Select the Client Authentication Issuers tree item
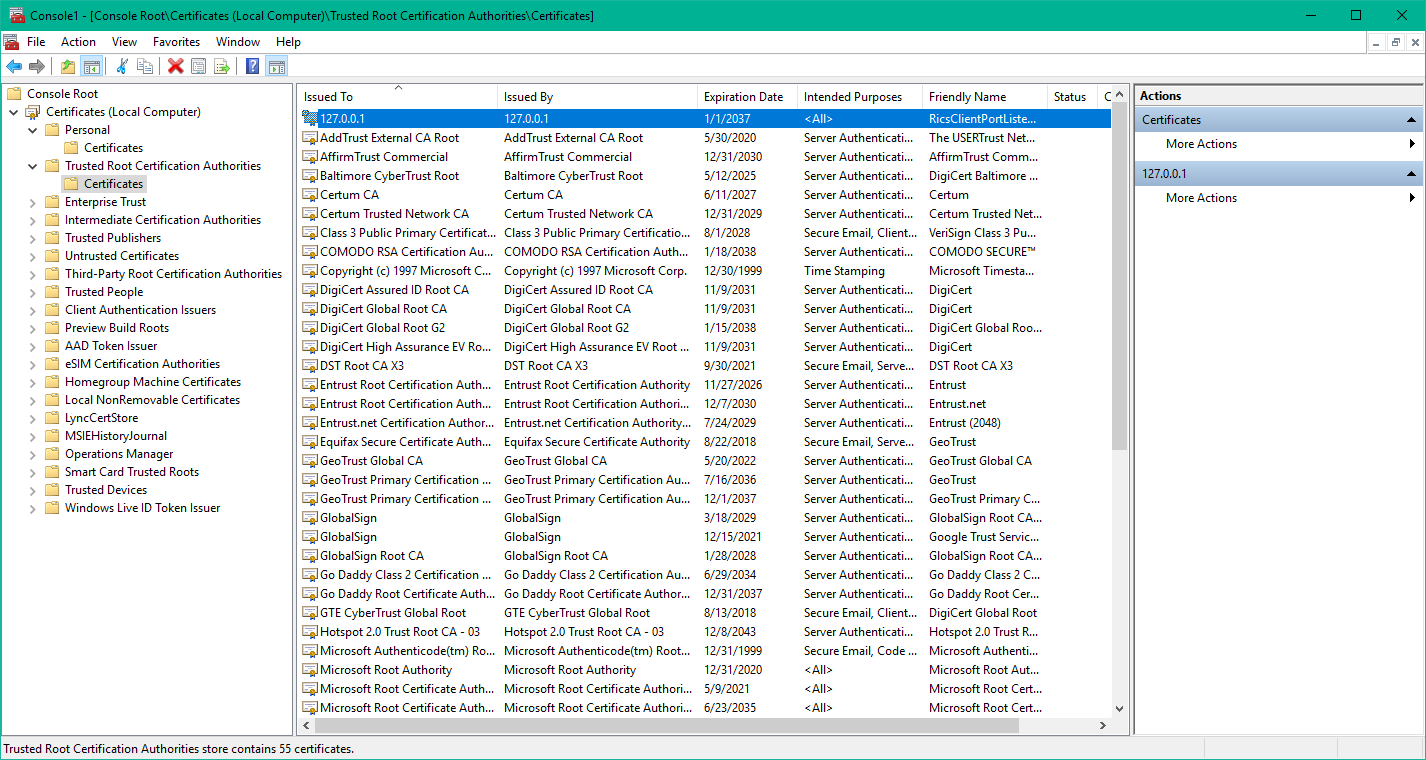The image size is (1426, 760). pos(140,310)
